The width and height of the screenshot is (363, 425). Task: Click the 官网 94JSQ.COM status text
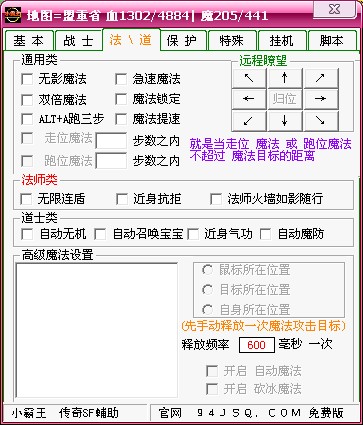(251, 413)
